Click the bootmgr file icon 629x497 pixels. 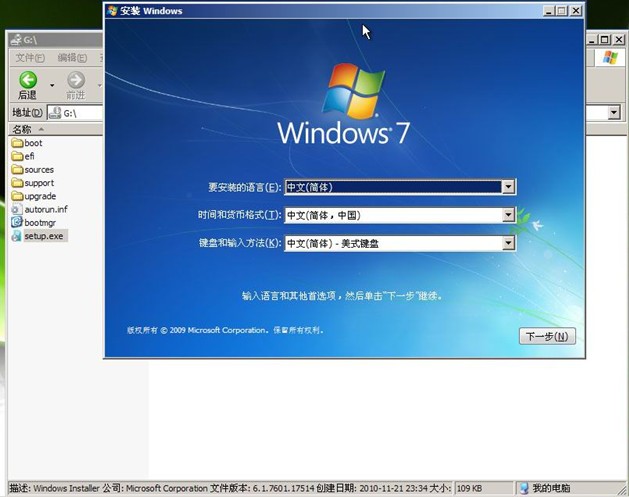[x=17, y=222]
